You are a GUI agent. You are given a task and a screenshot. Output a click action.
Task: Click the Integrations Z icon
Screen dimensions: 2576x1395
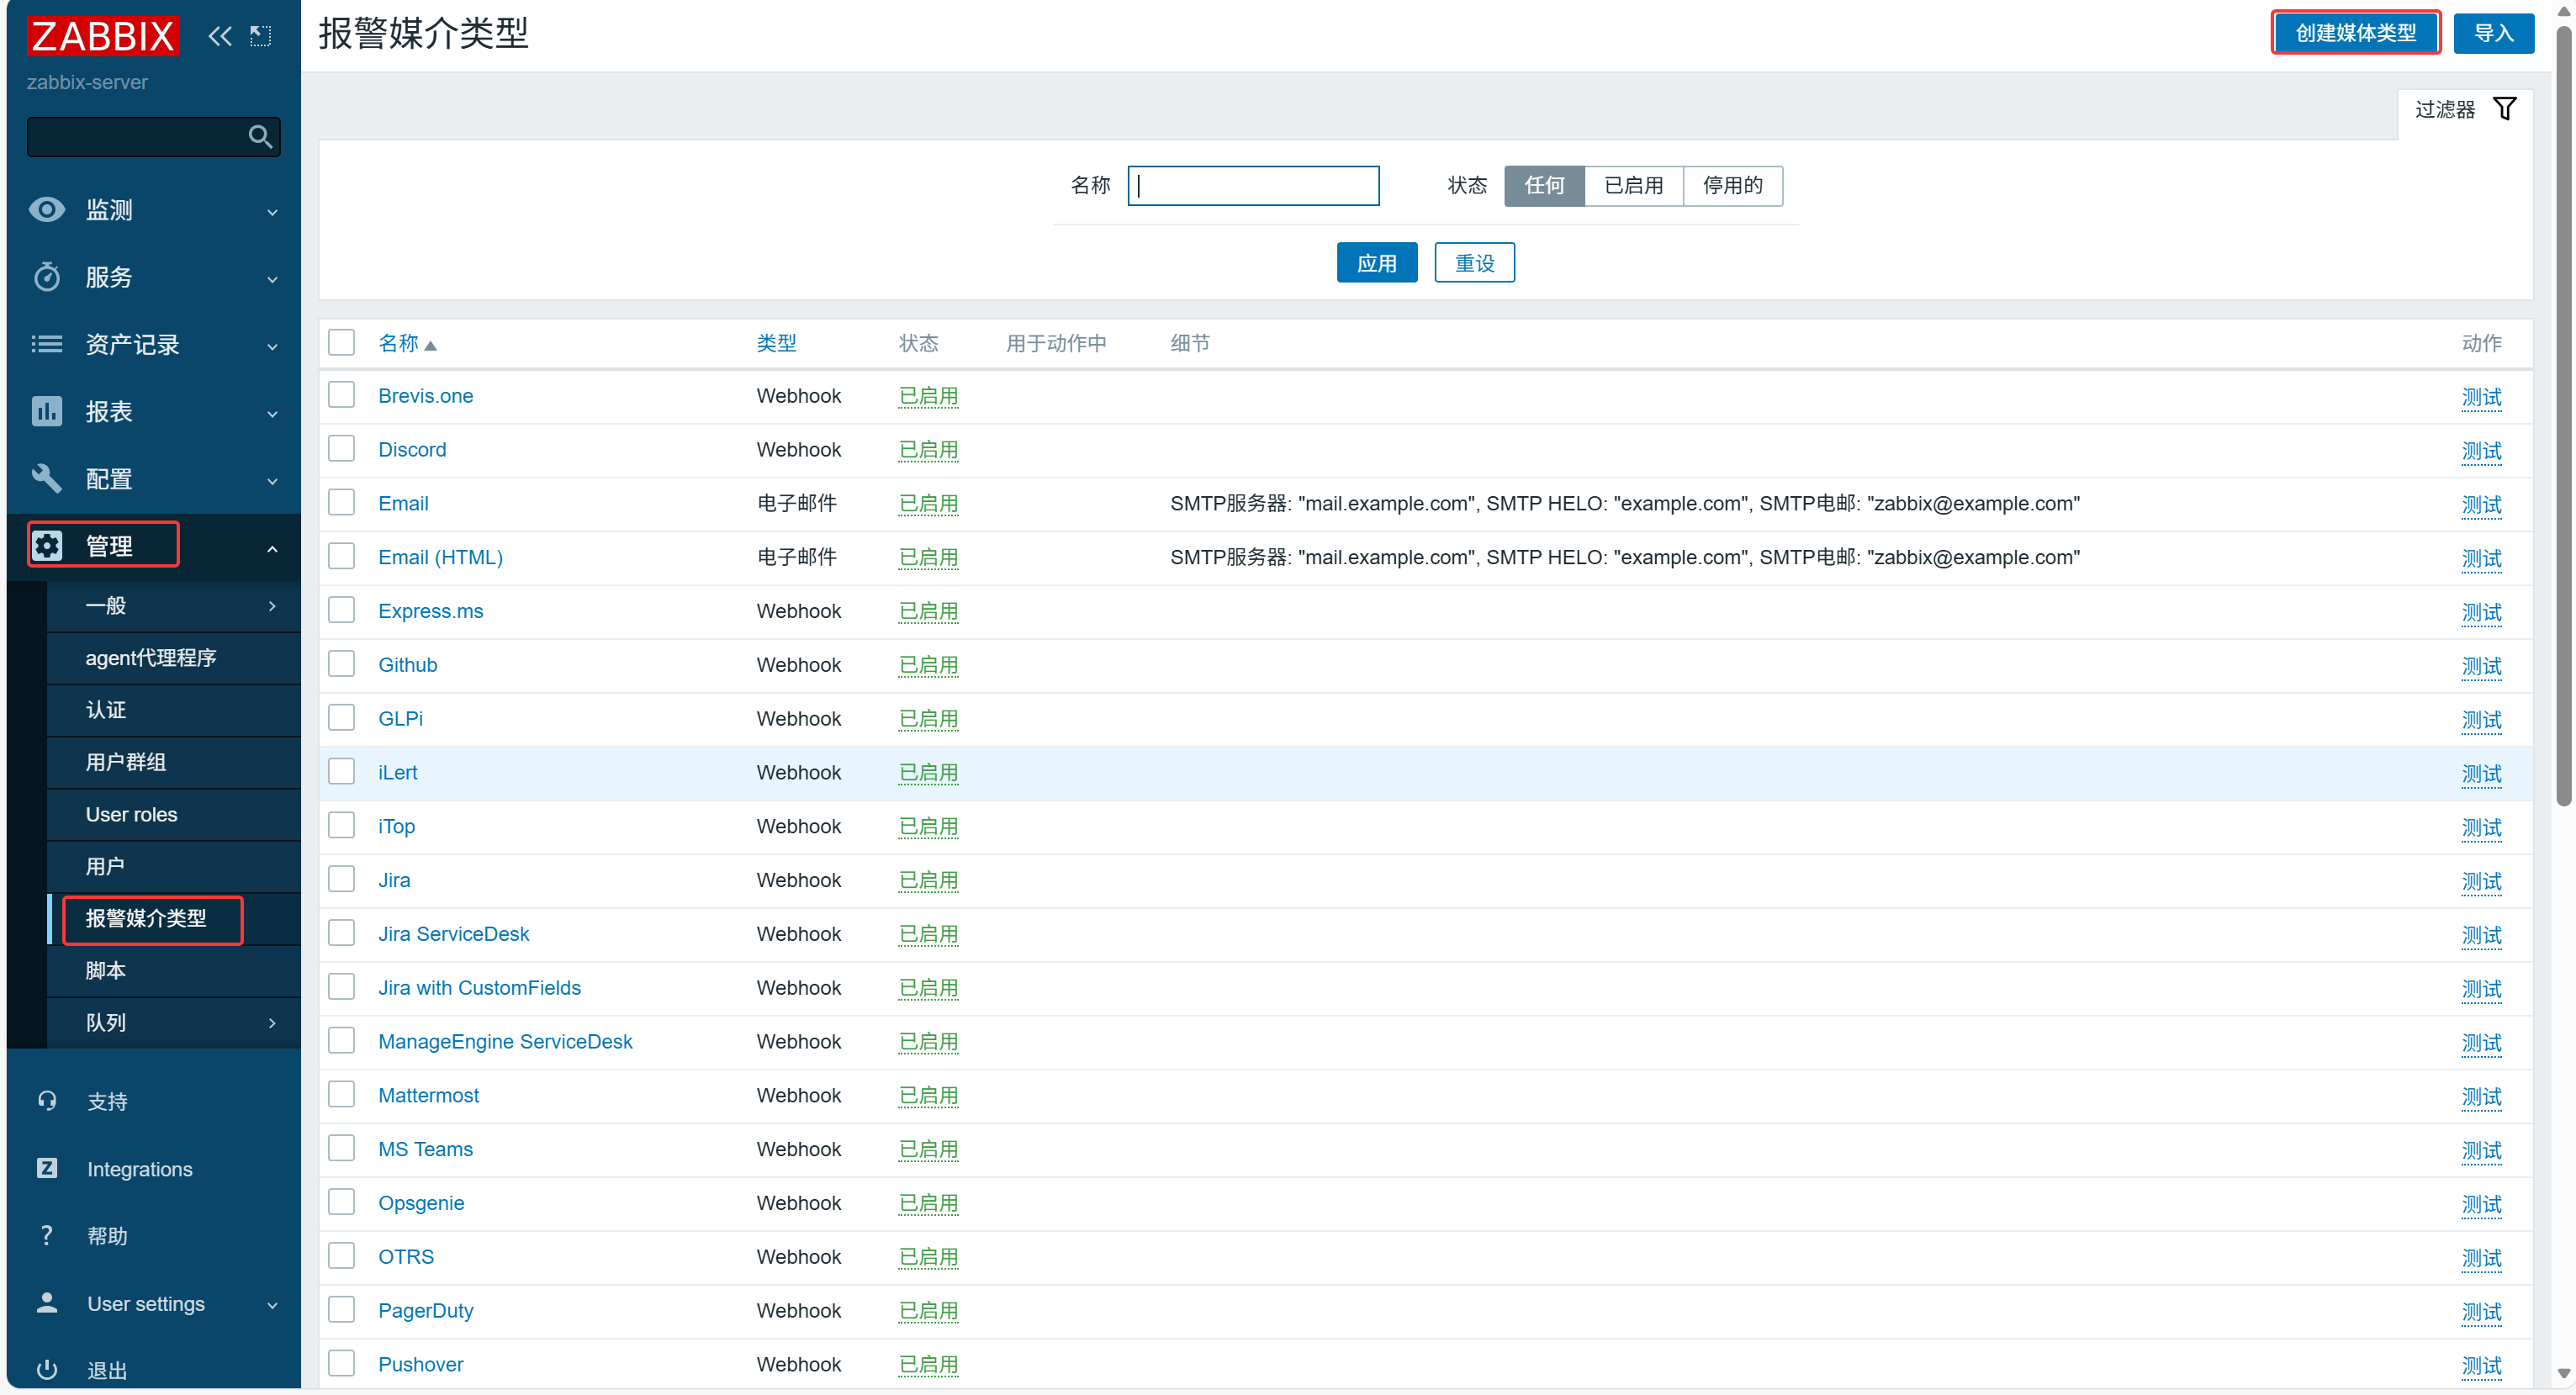(x=47, y=1167)
